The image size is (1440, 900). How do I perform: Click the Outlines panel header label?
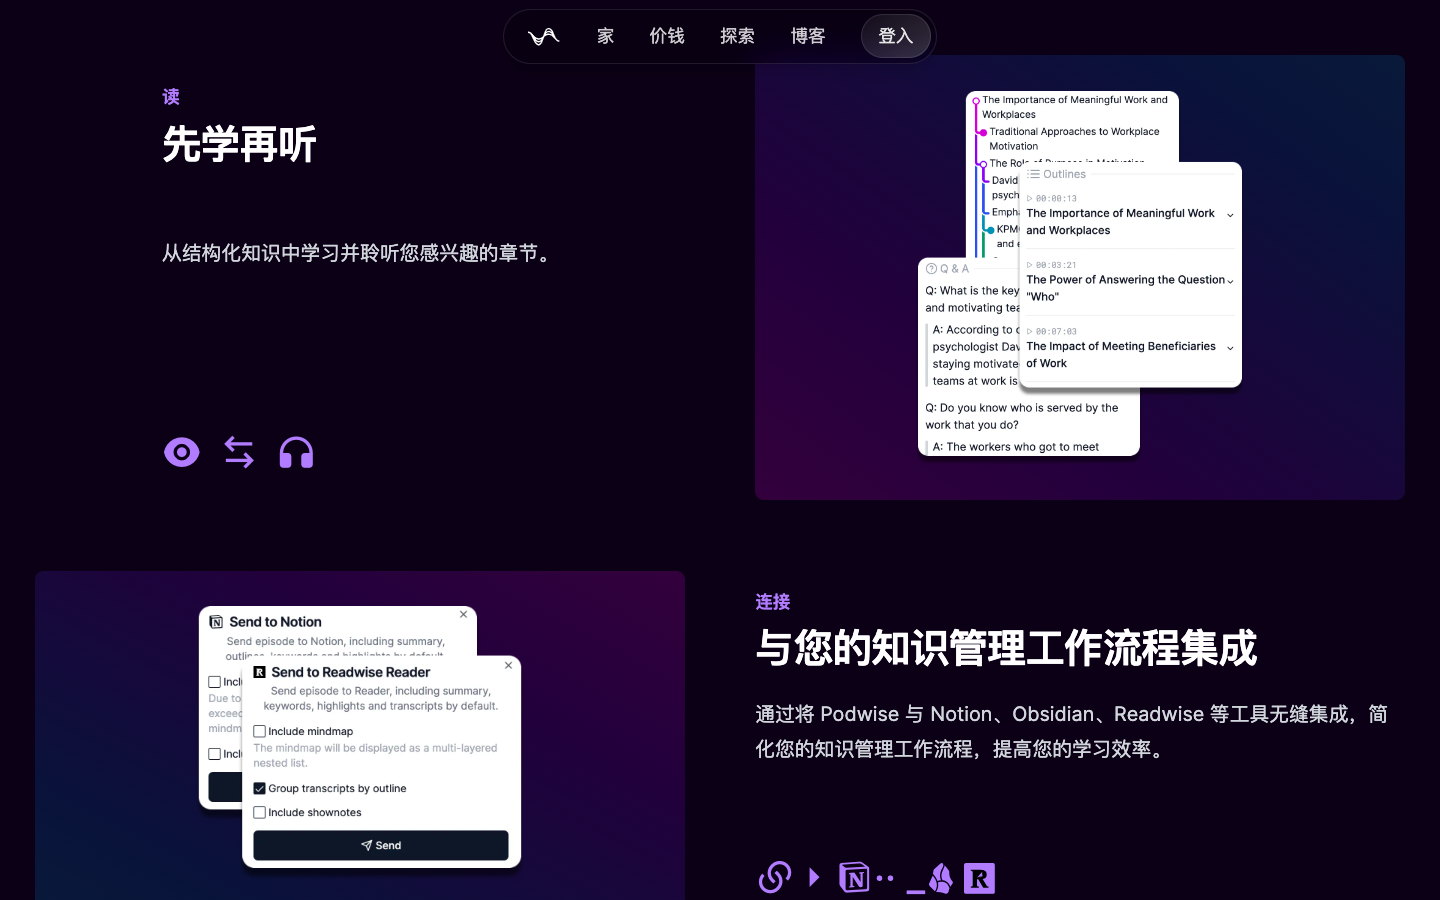1064,174
